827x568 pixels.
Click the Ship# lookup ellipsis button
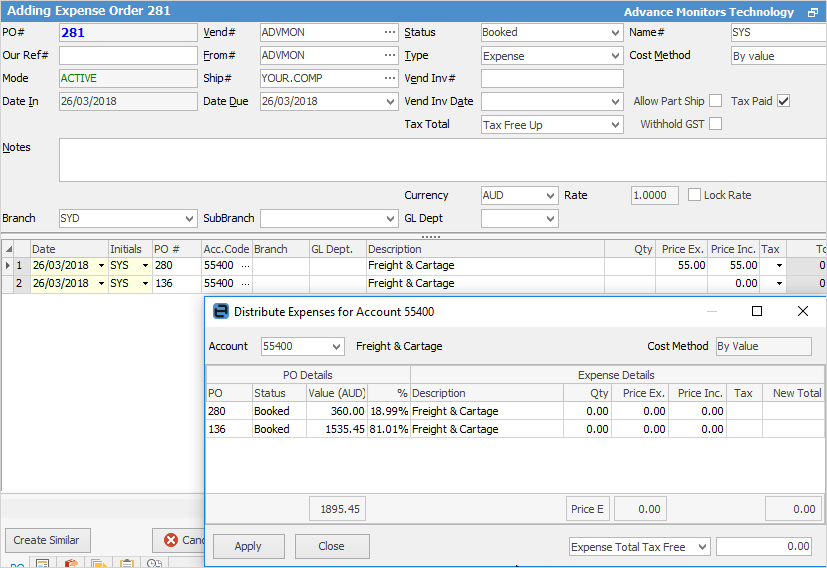[389, 79]
